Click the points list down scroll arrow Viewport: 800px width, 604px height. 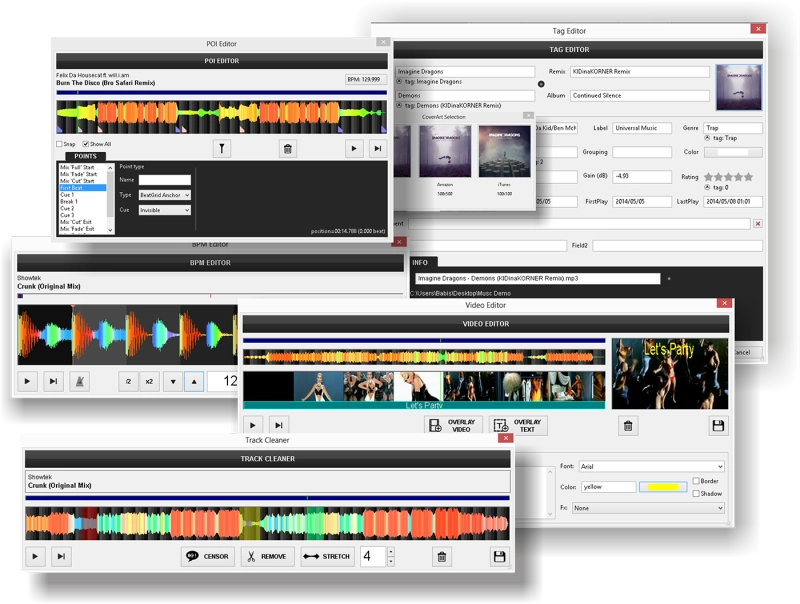(110, 230)
